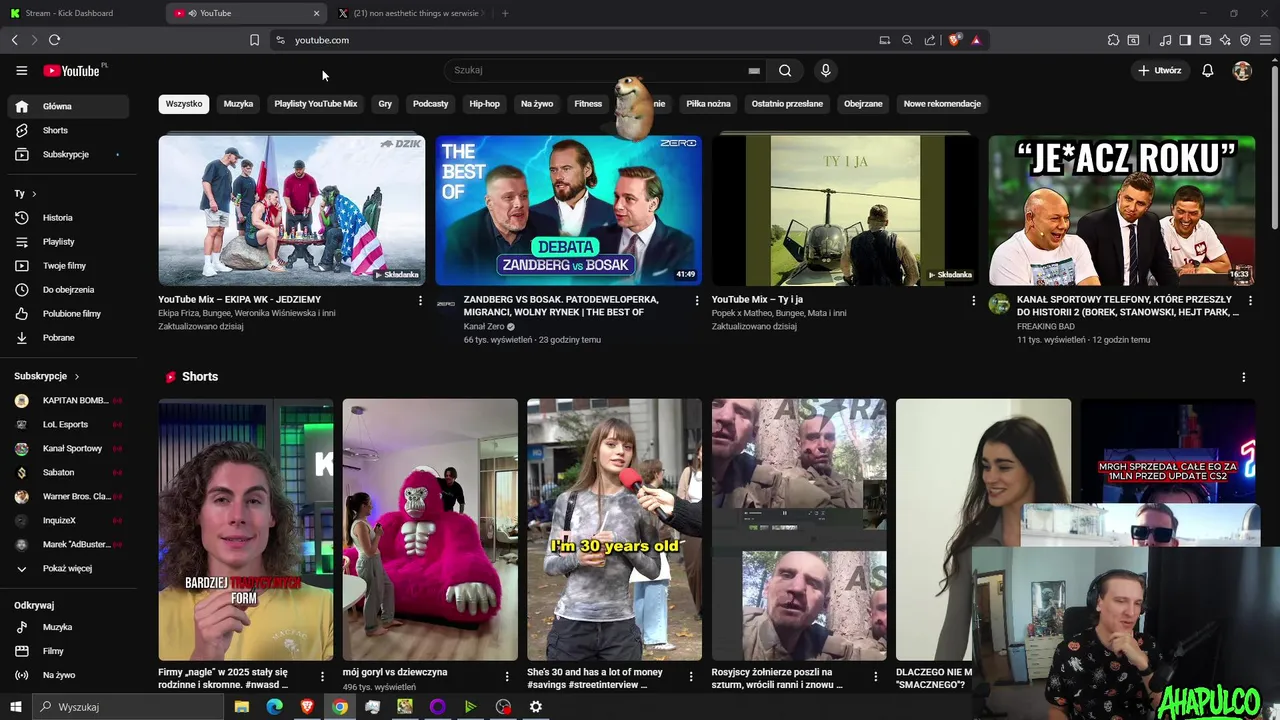Image resolution: width=1280 pixels, height=720 pixels.
Task: Select the Piłka nożna chip
Action: click(708, 104)
